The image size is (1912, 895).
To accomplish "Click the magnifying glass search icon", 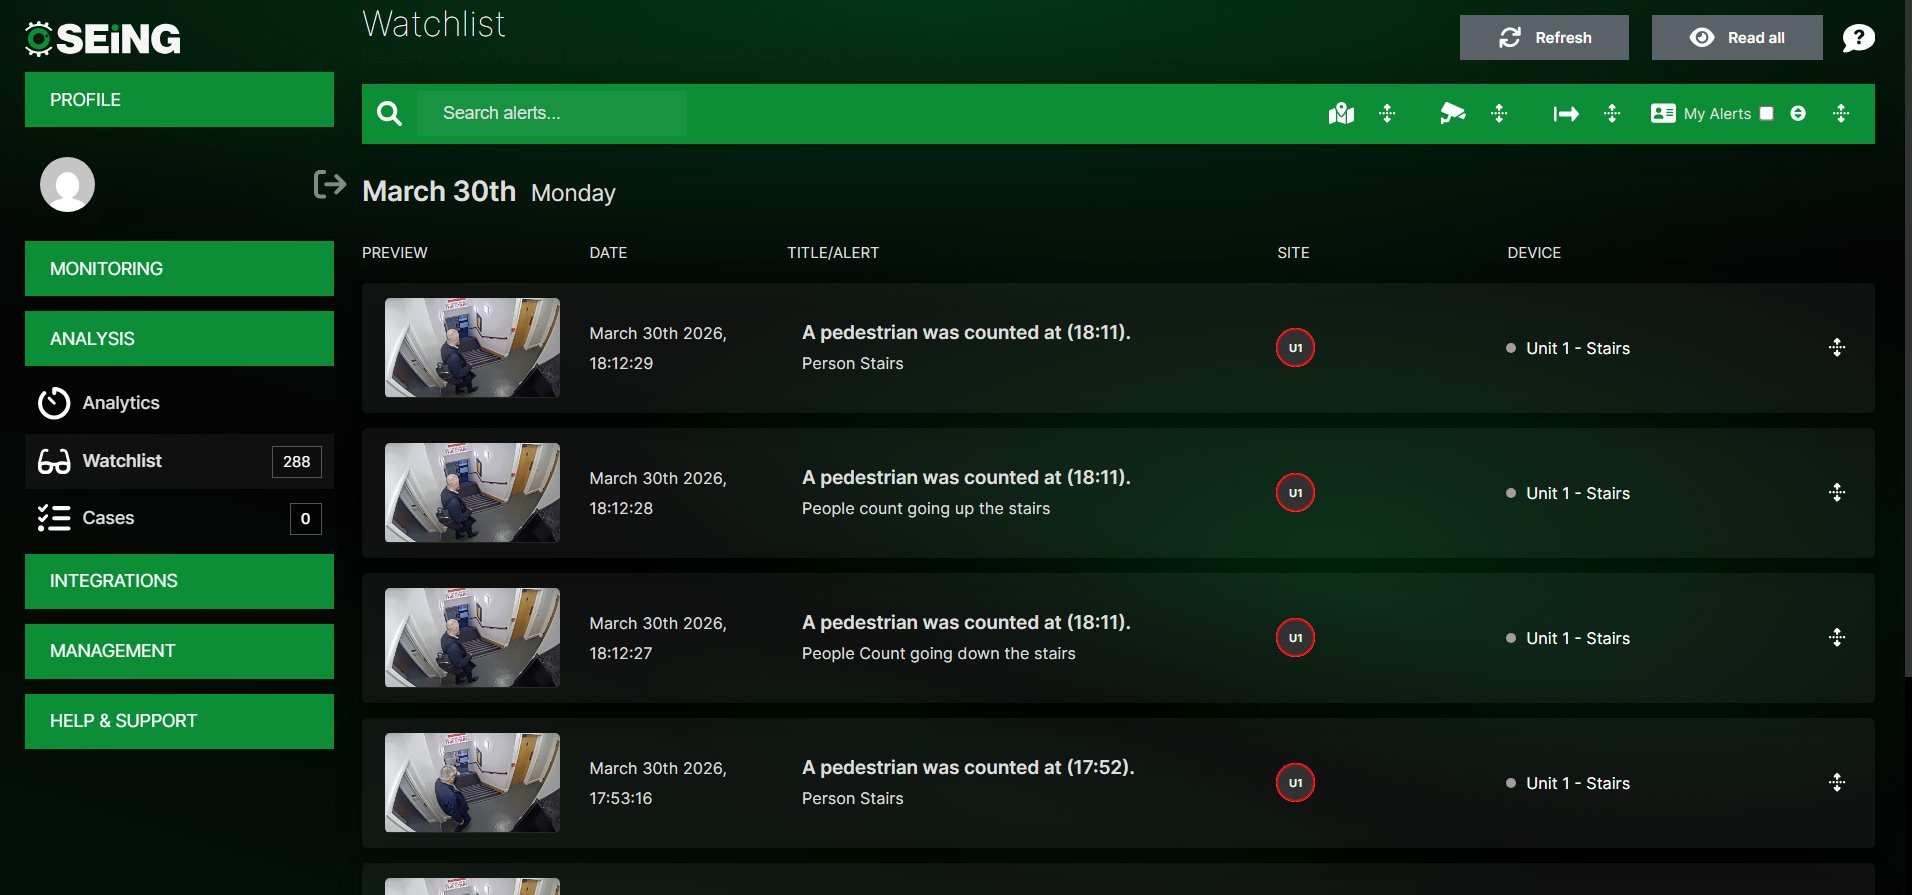I will [x=389, y=114].
